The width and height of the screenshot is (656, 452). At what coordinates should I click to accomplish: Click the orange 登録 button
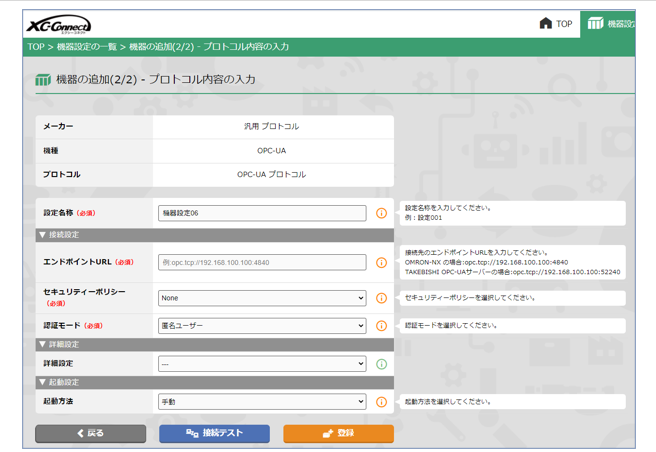click(x=338, y=433)
